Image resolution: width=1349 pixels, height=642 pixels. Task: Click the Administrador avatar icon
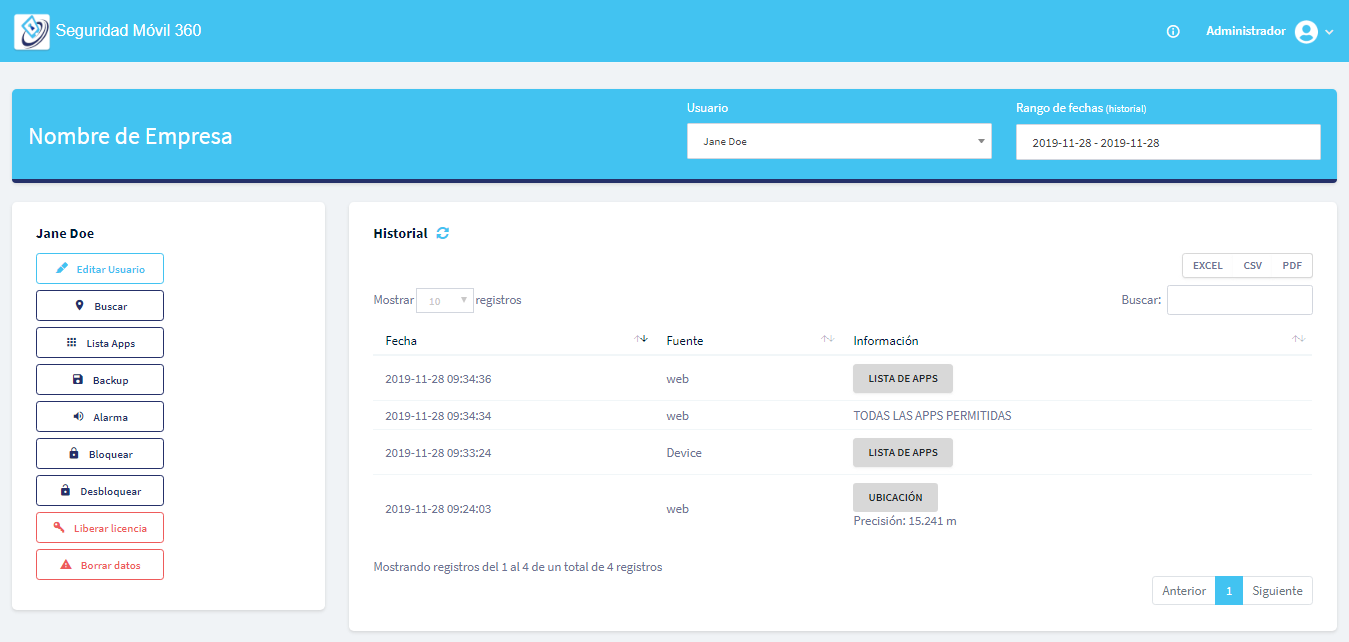pos(1306,32)
